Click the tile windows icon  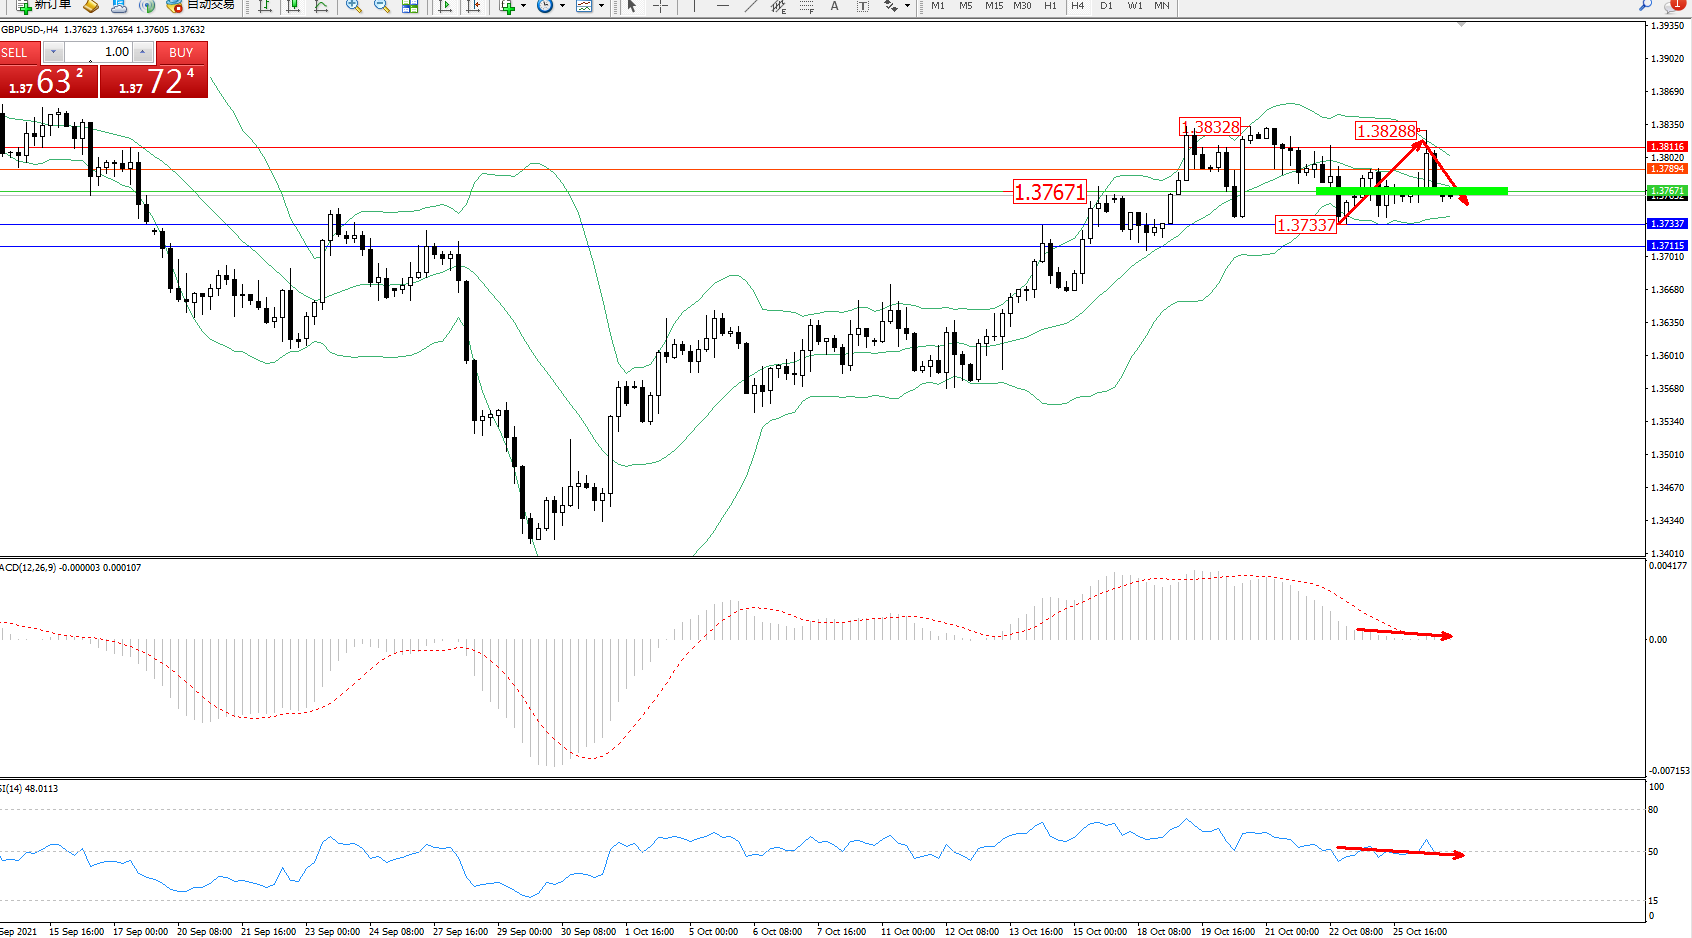410,6
